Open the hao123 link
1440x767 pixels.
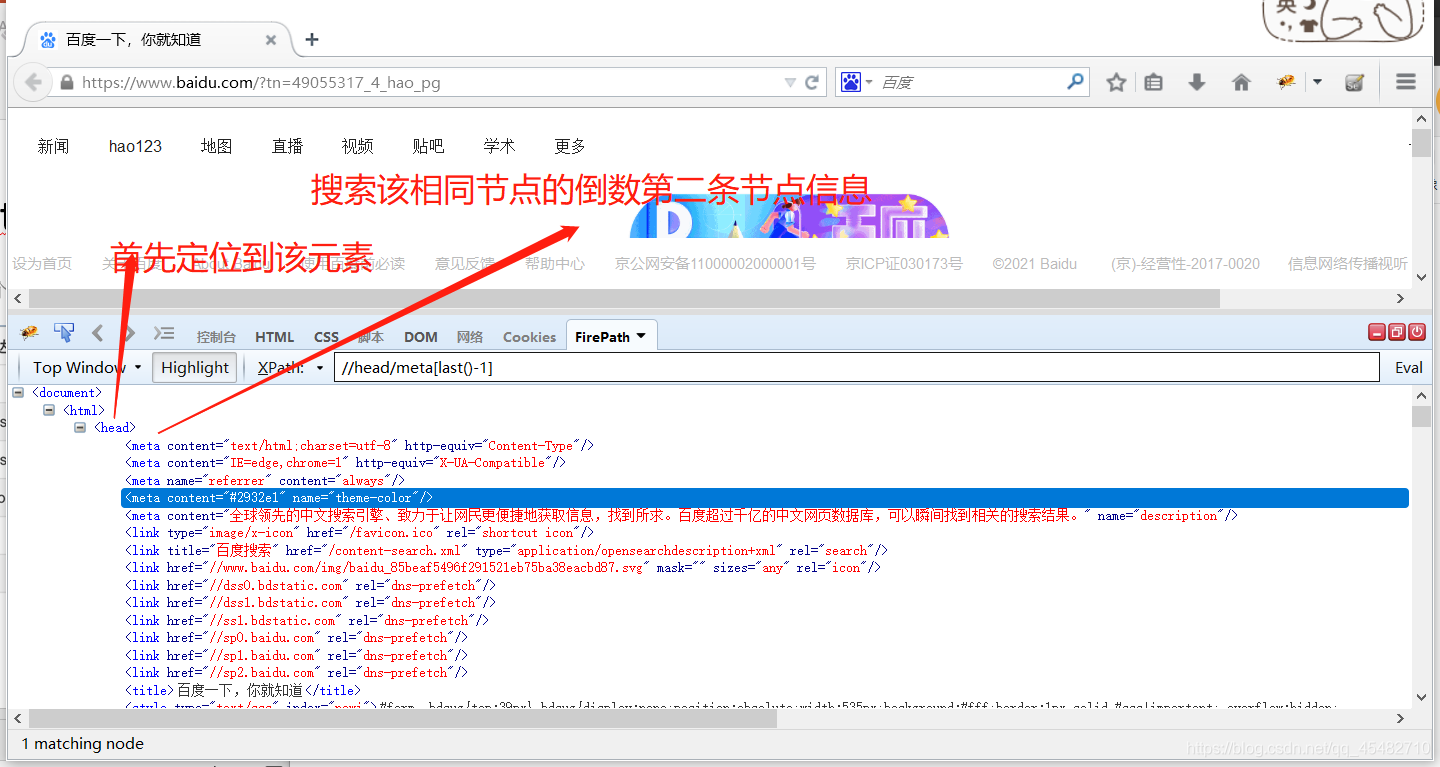(135, 146)
